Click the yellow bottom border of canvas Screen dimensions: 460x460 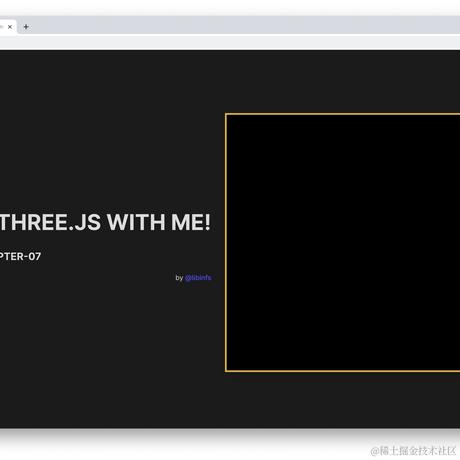(343, 371)
